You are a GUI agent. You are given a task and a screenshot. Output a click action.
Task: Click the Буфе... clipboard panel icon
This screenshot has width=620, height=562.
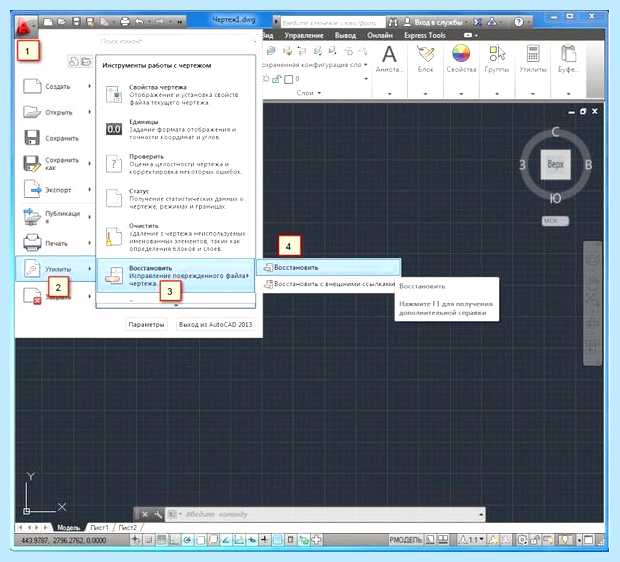tap(568, 54)
